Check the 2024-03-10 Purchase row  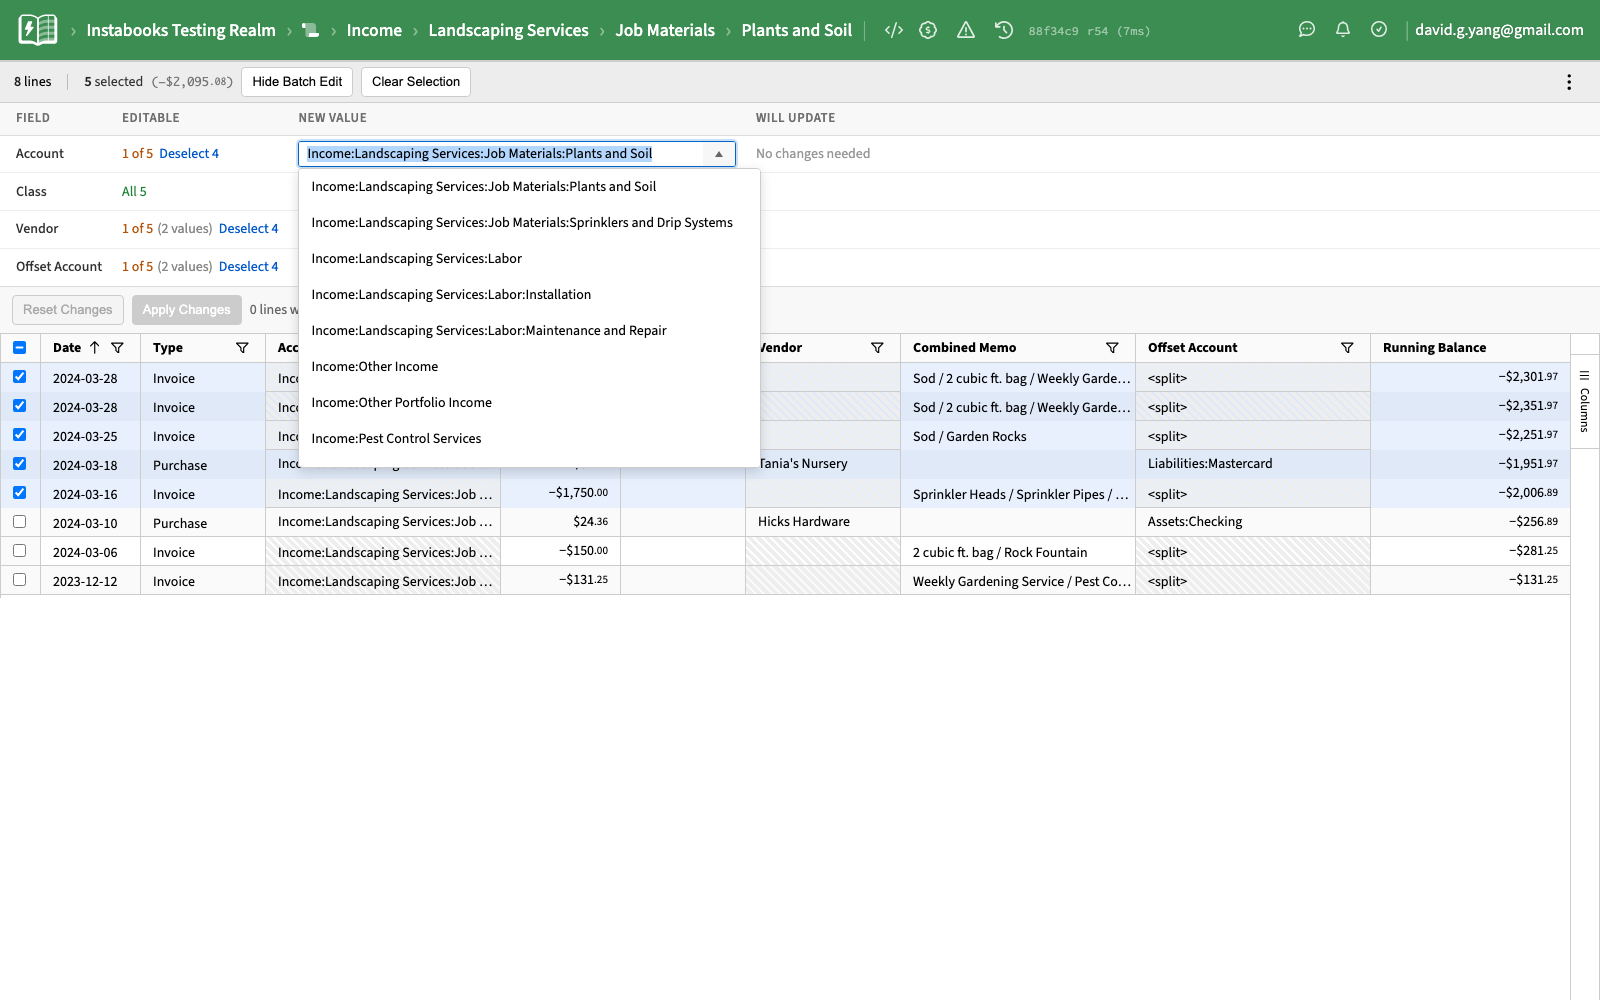point(20,522)
